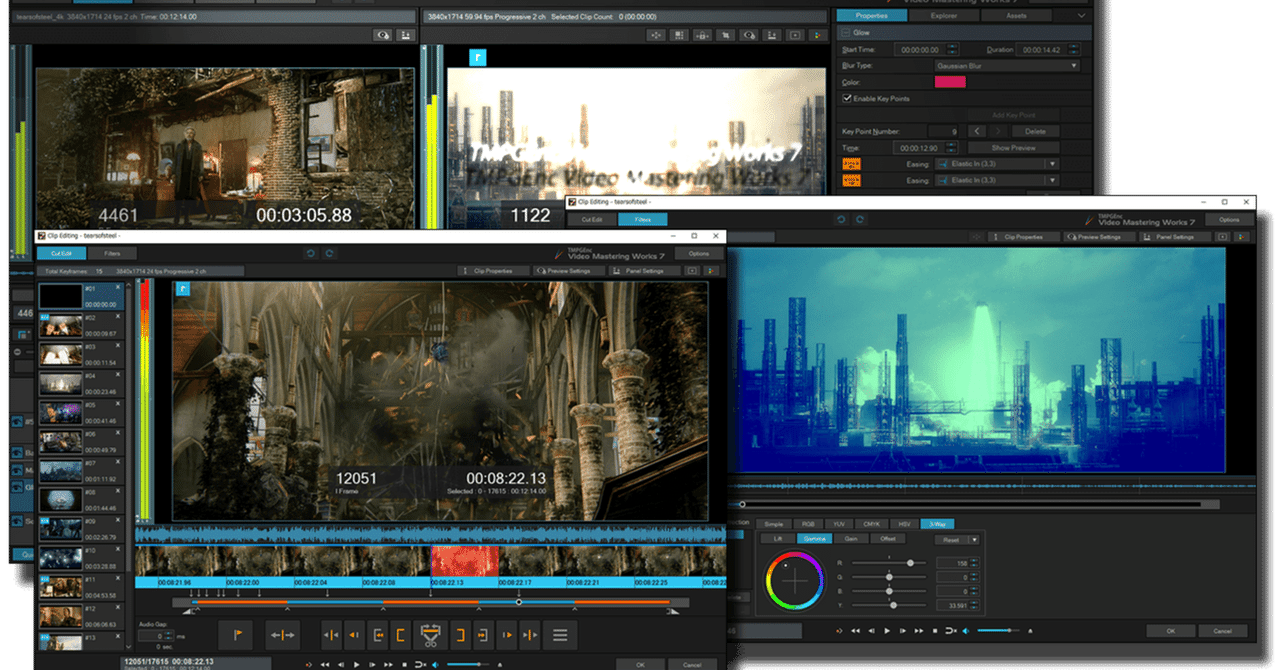This screenshot has width=1280, height=670.
Task: Toggle loop playback in Cut Edit window
Action: pyautogui.click(x=420, y=664)
